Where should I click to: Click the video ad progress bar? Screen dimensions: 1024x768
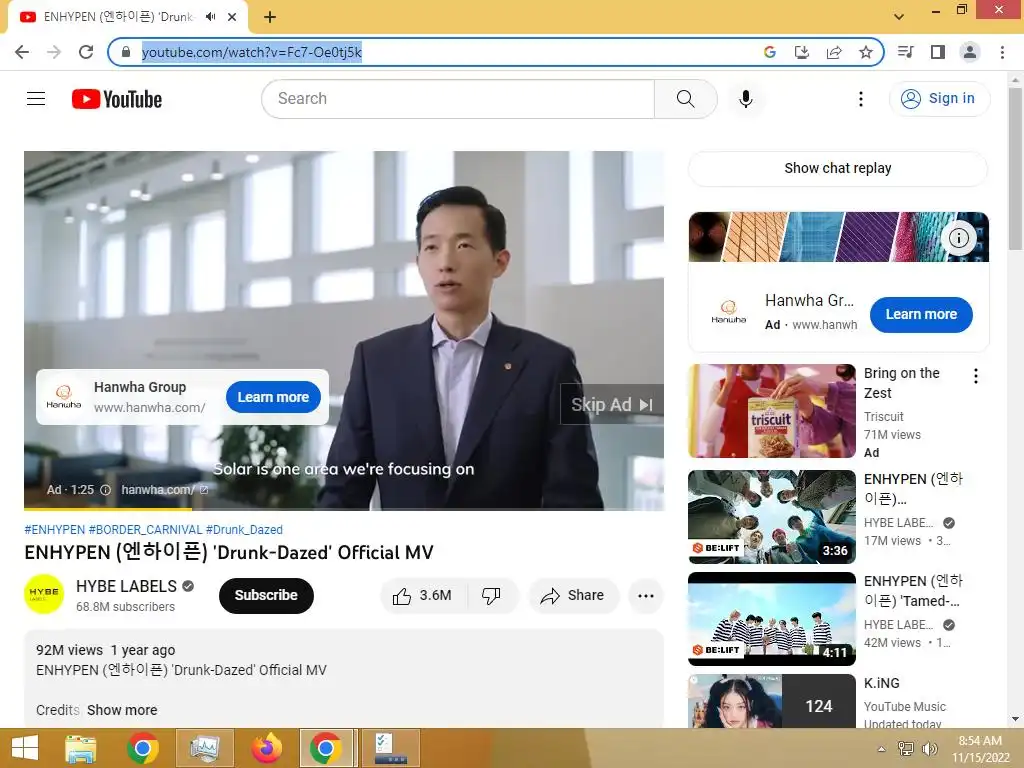(344, 508)
